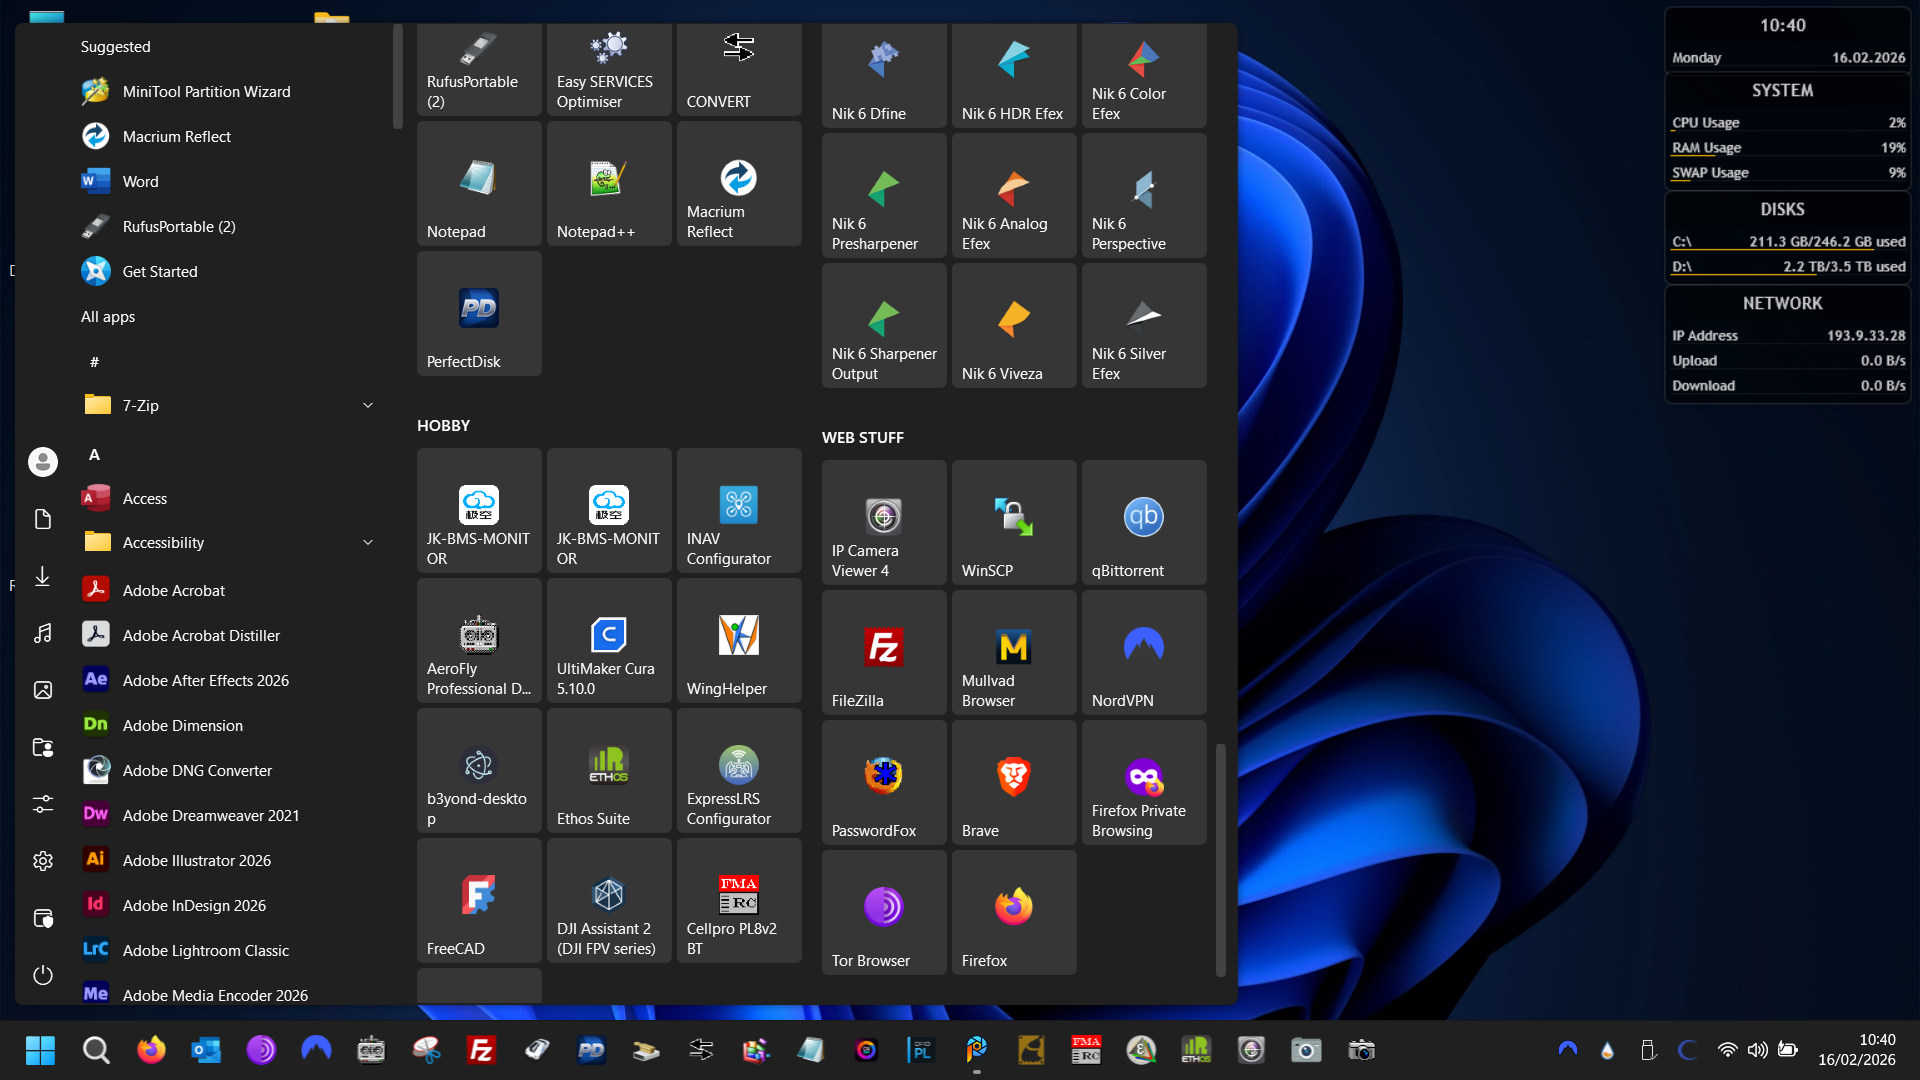Open the WinSCP tile

(x=1013, y=522)
